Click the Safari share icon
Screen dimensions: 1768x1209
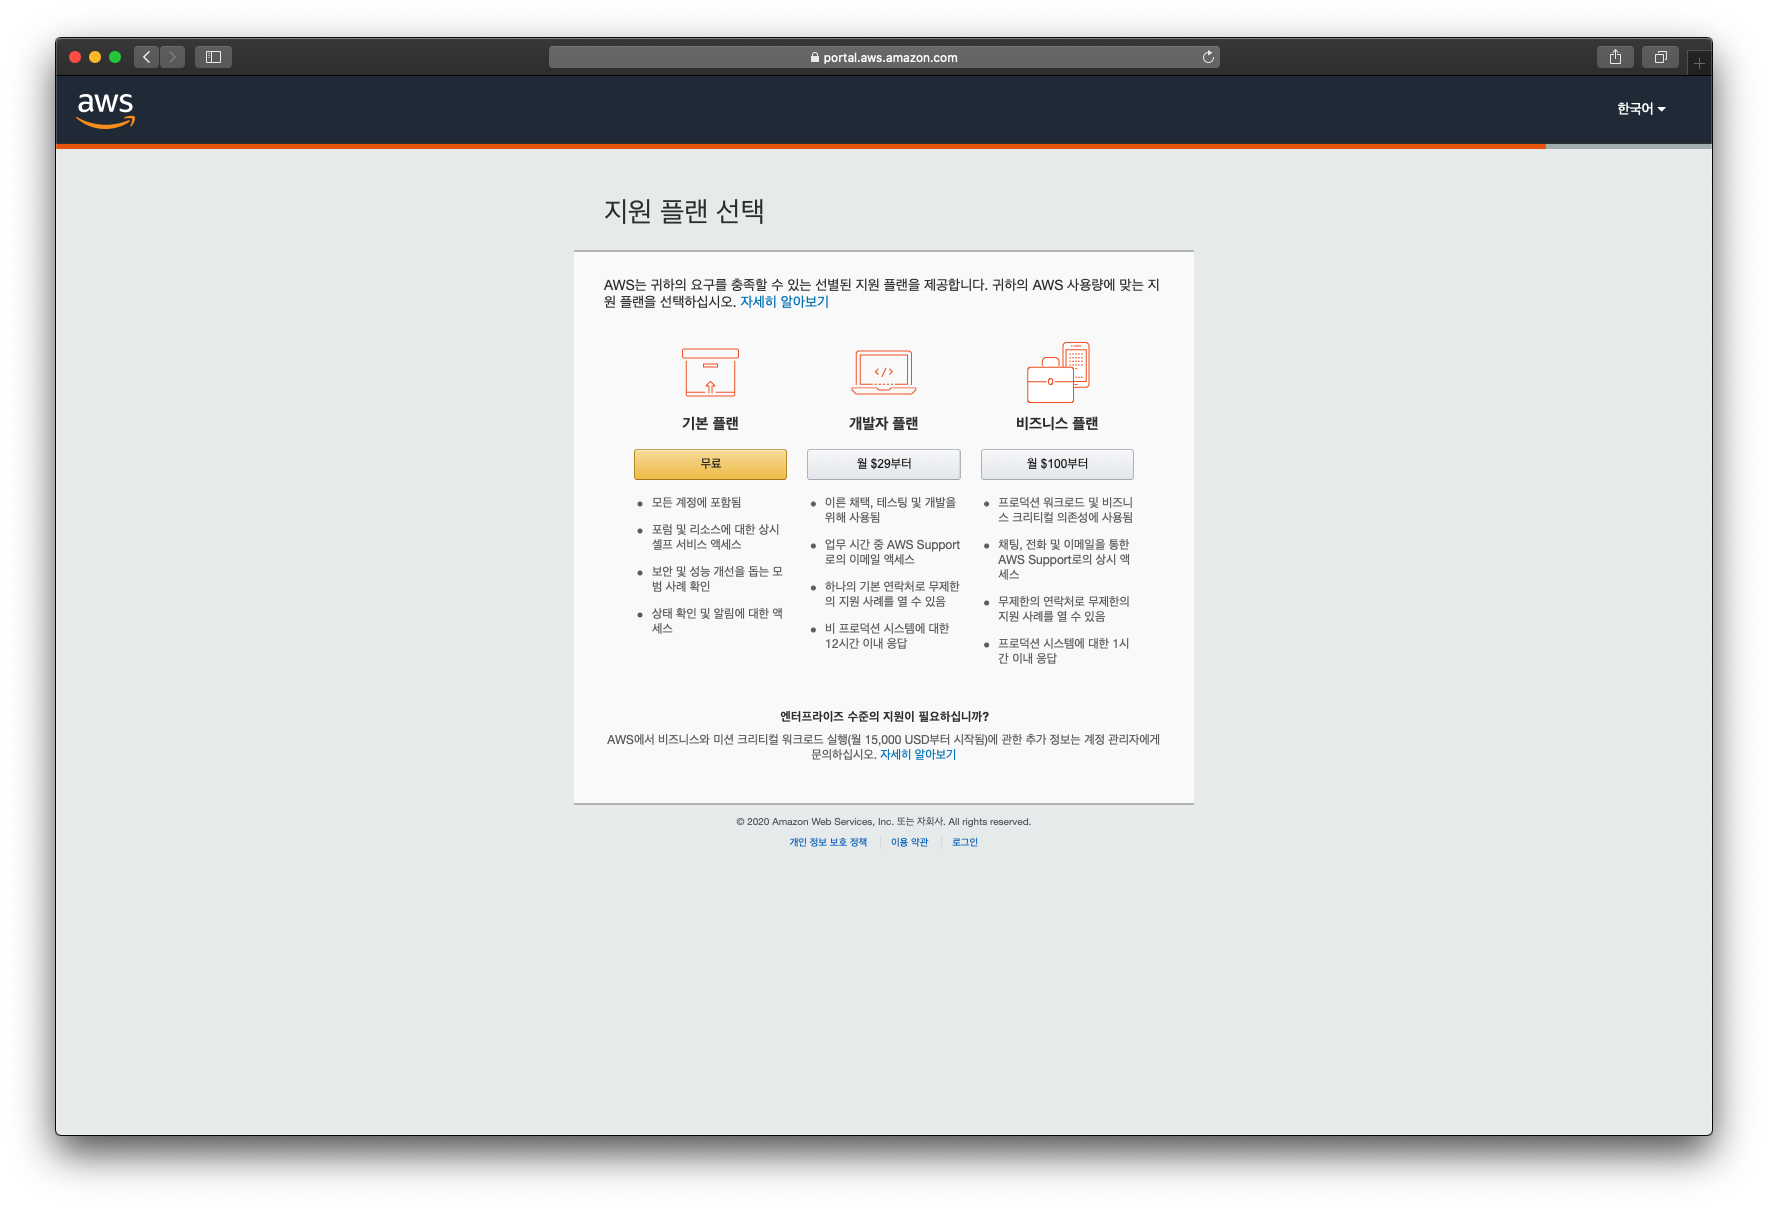[1615, 57]
